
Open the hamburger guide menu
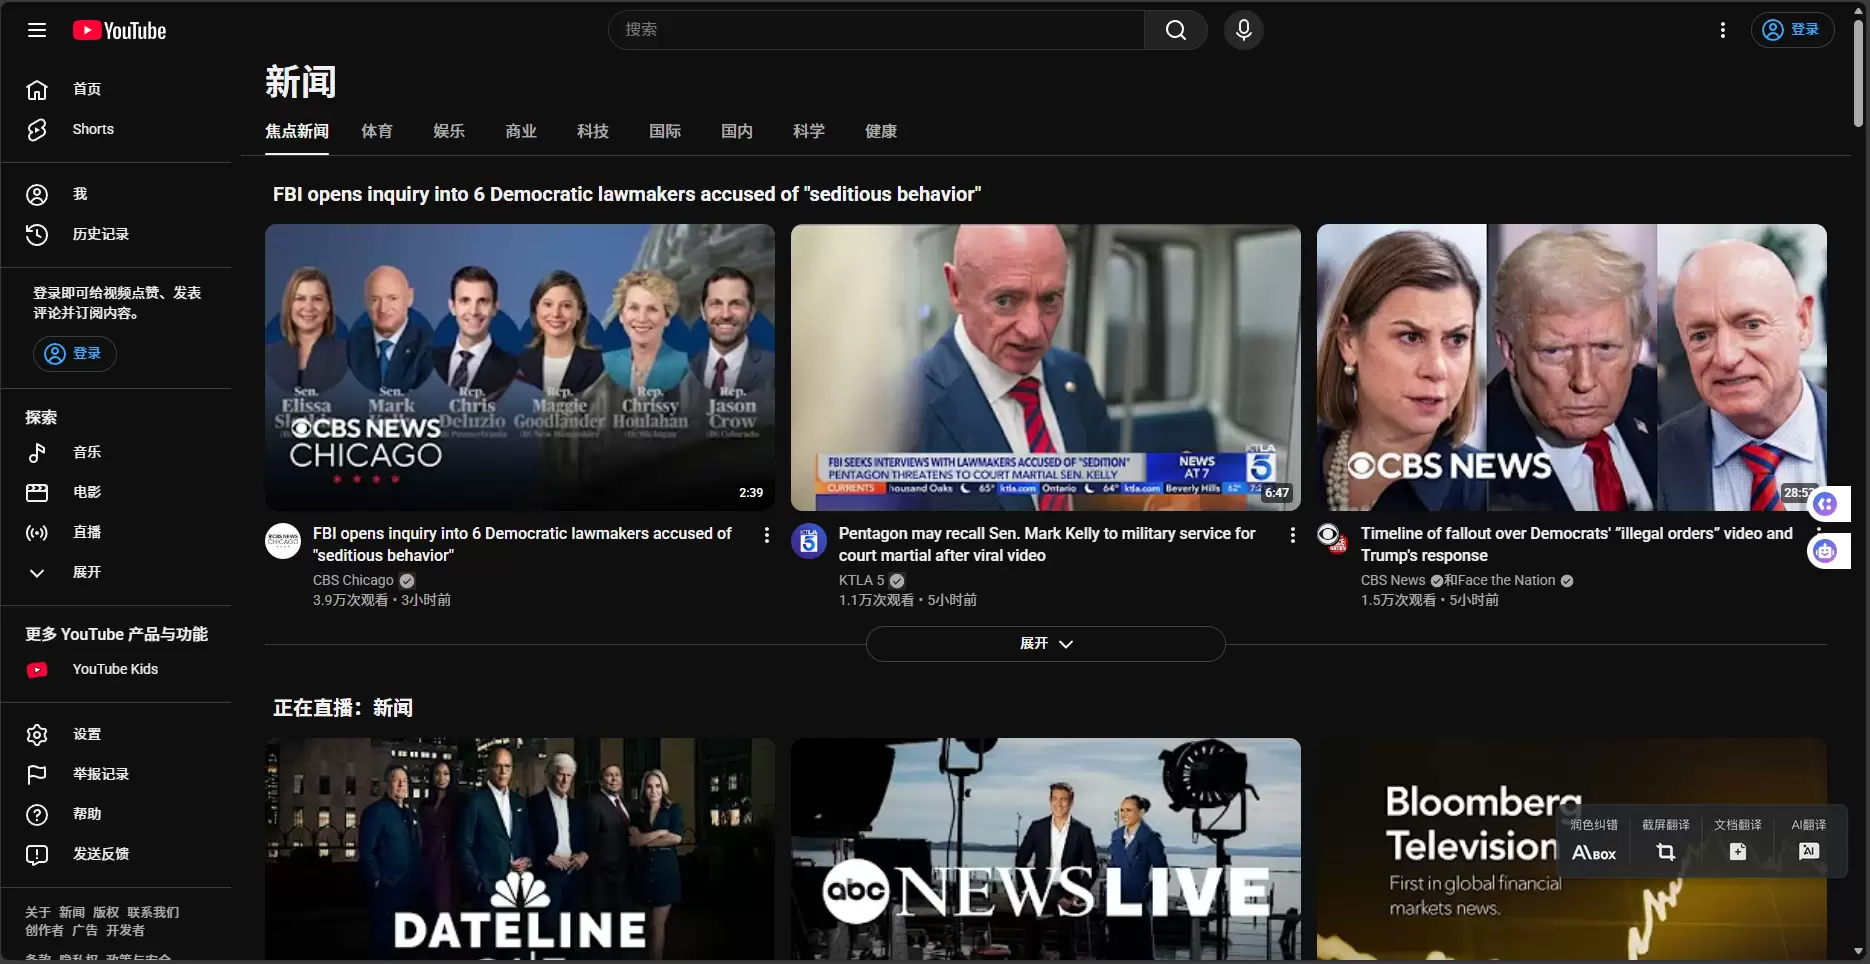pyautogui.click(x=37, y=30)
